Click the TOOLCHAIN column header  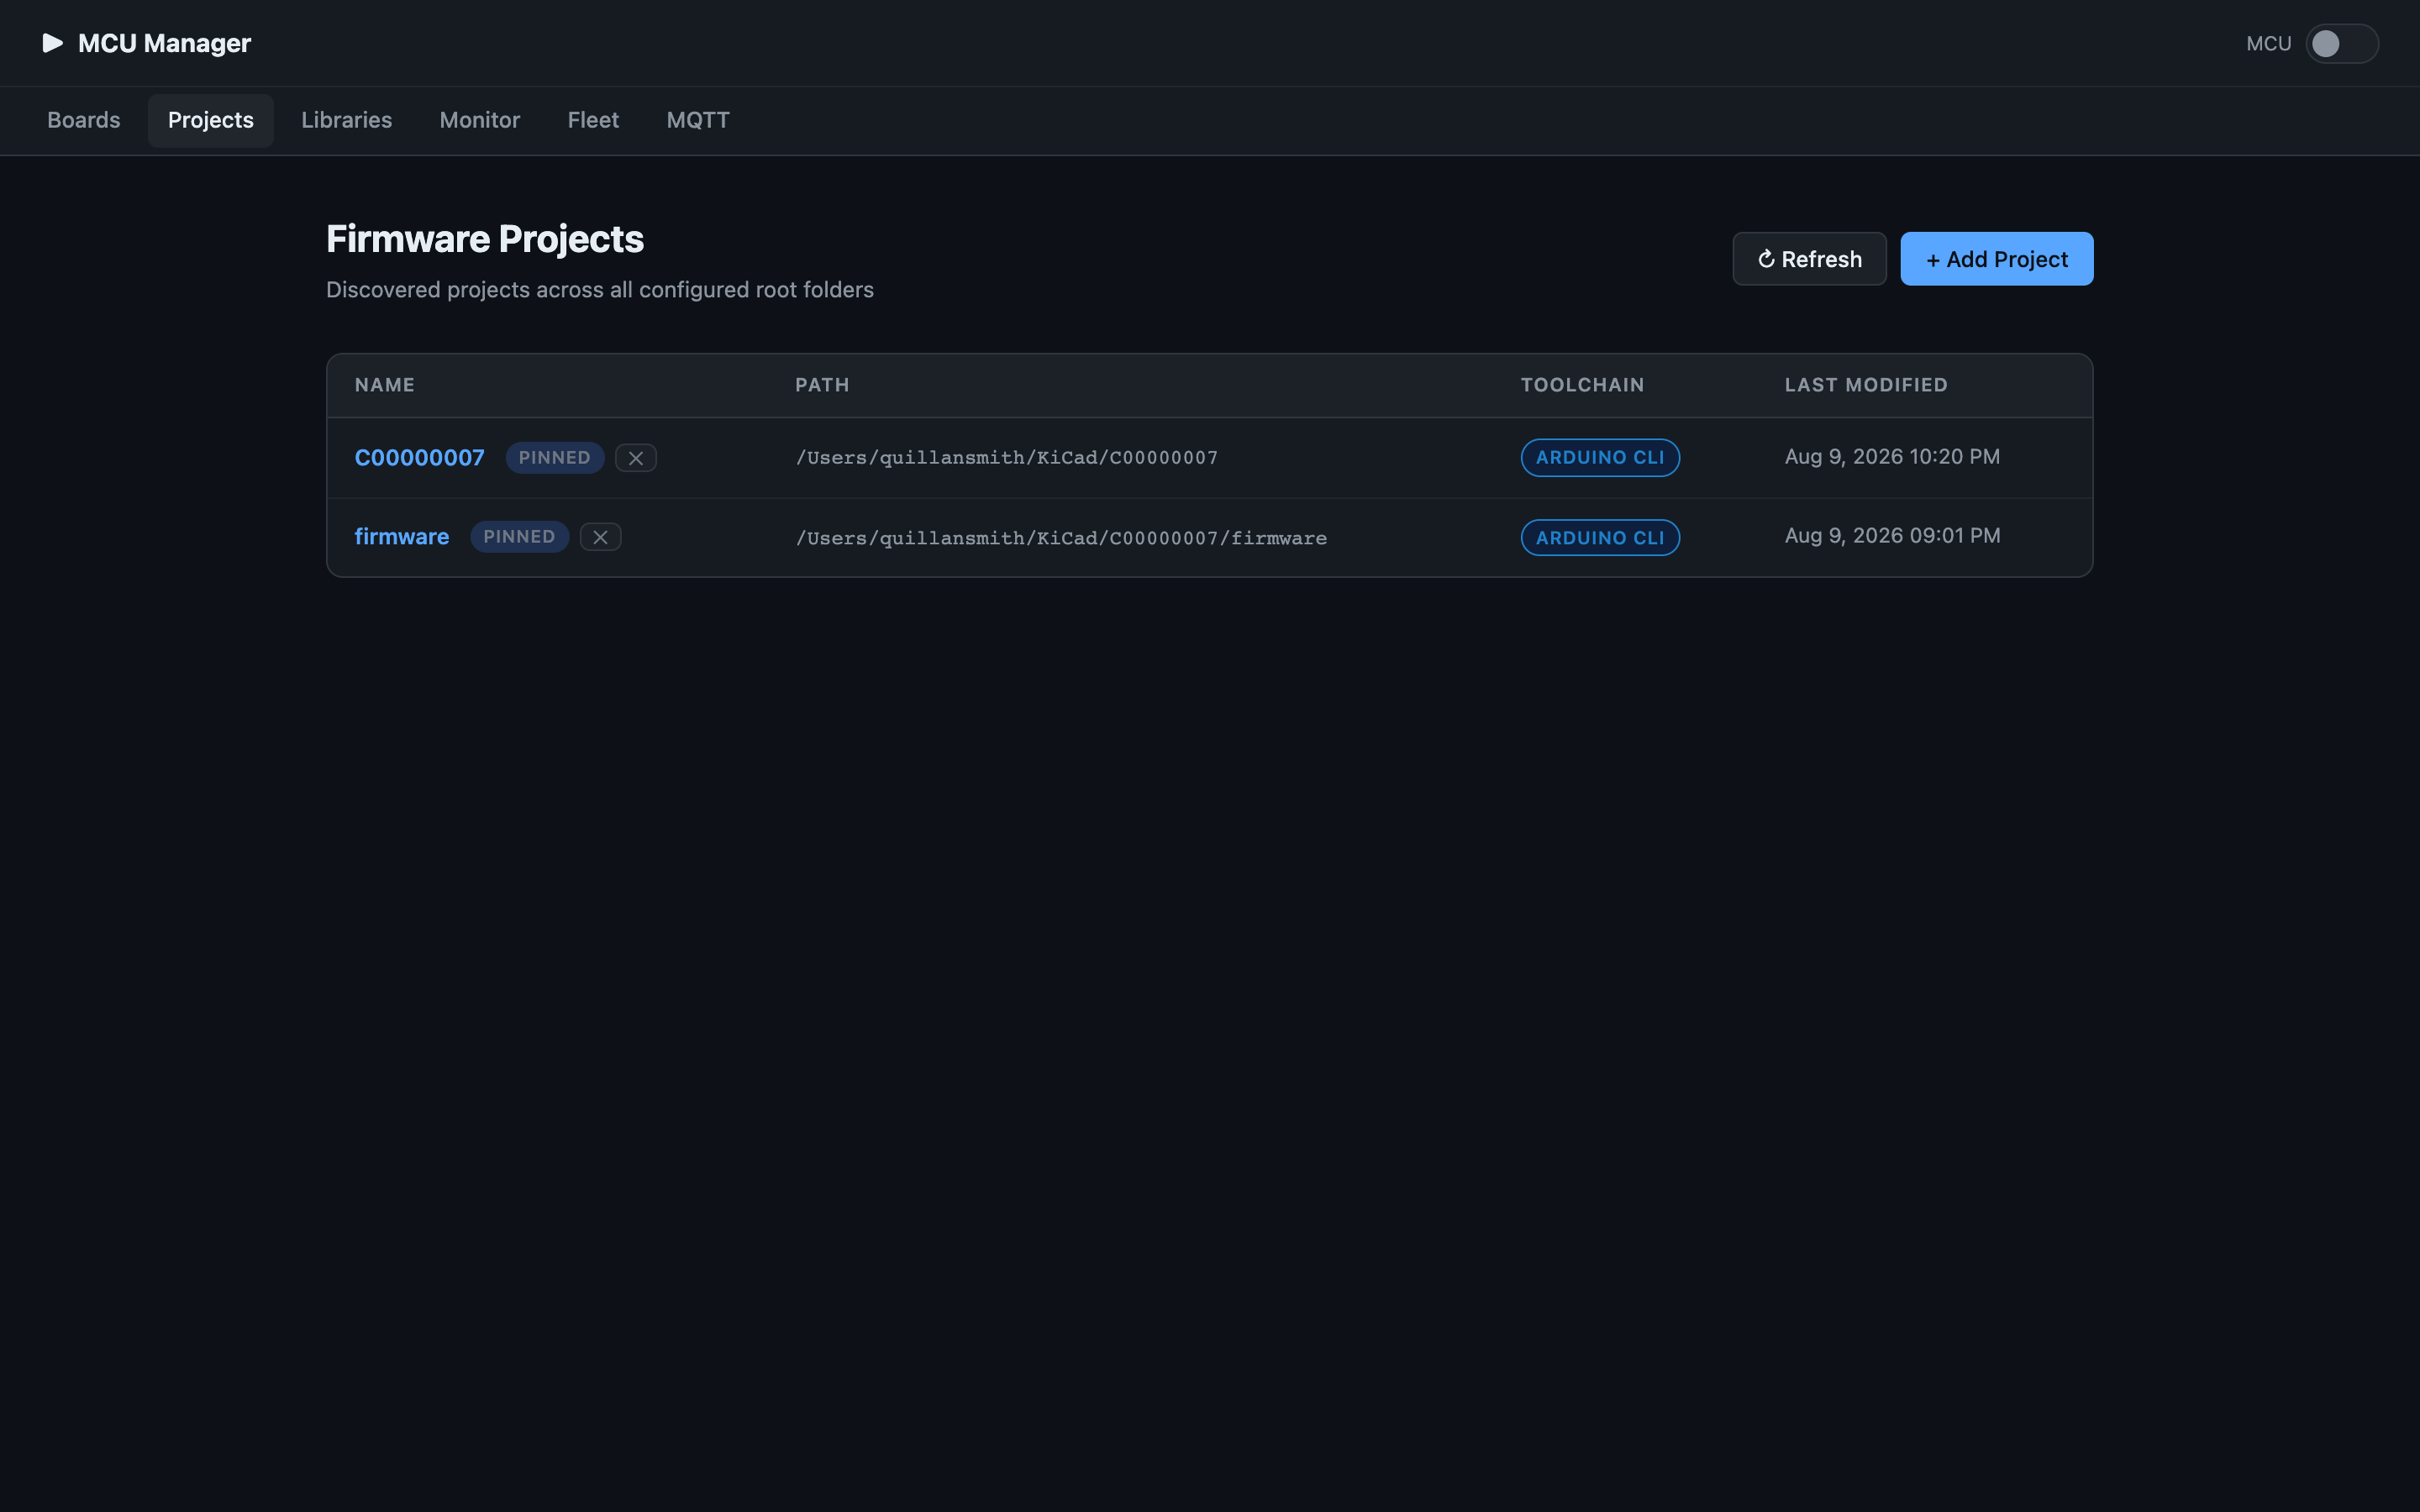click(1583, 385)
